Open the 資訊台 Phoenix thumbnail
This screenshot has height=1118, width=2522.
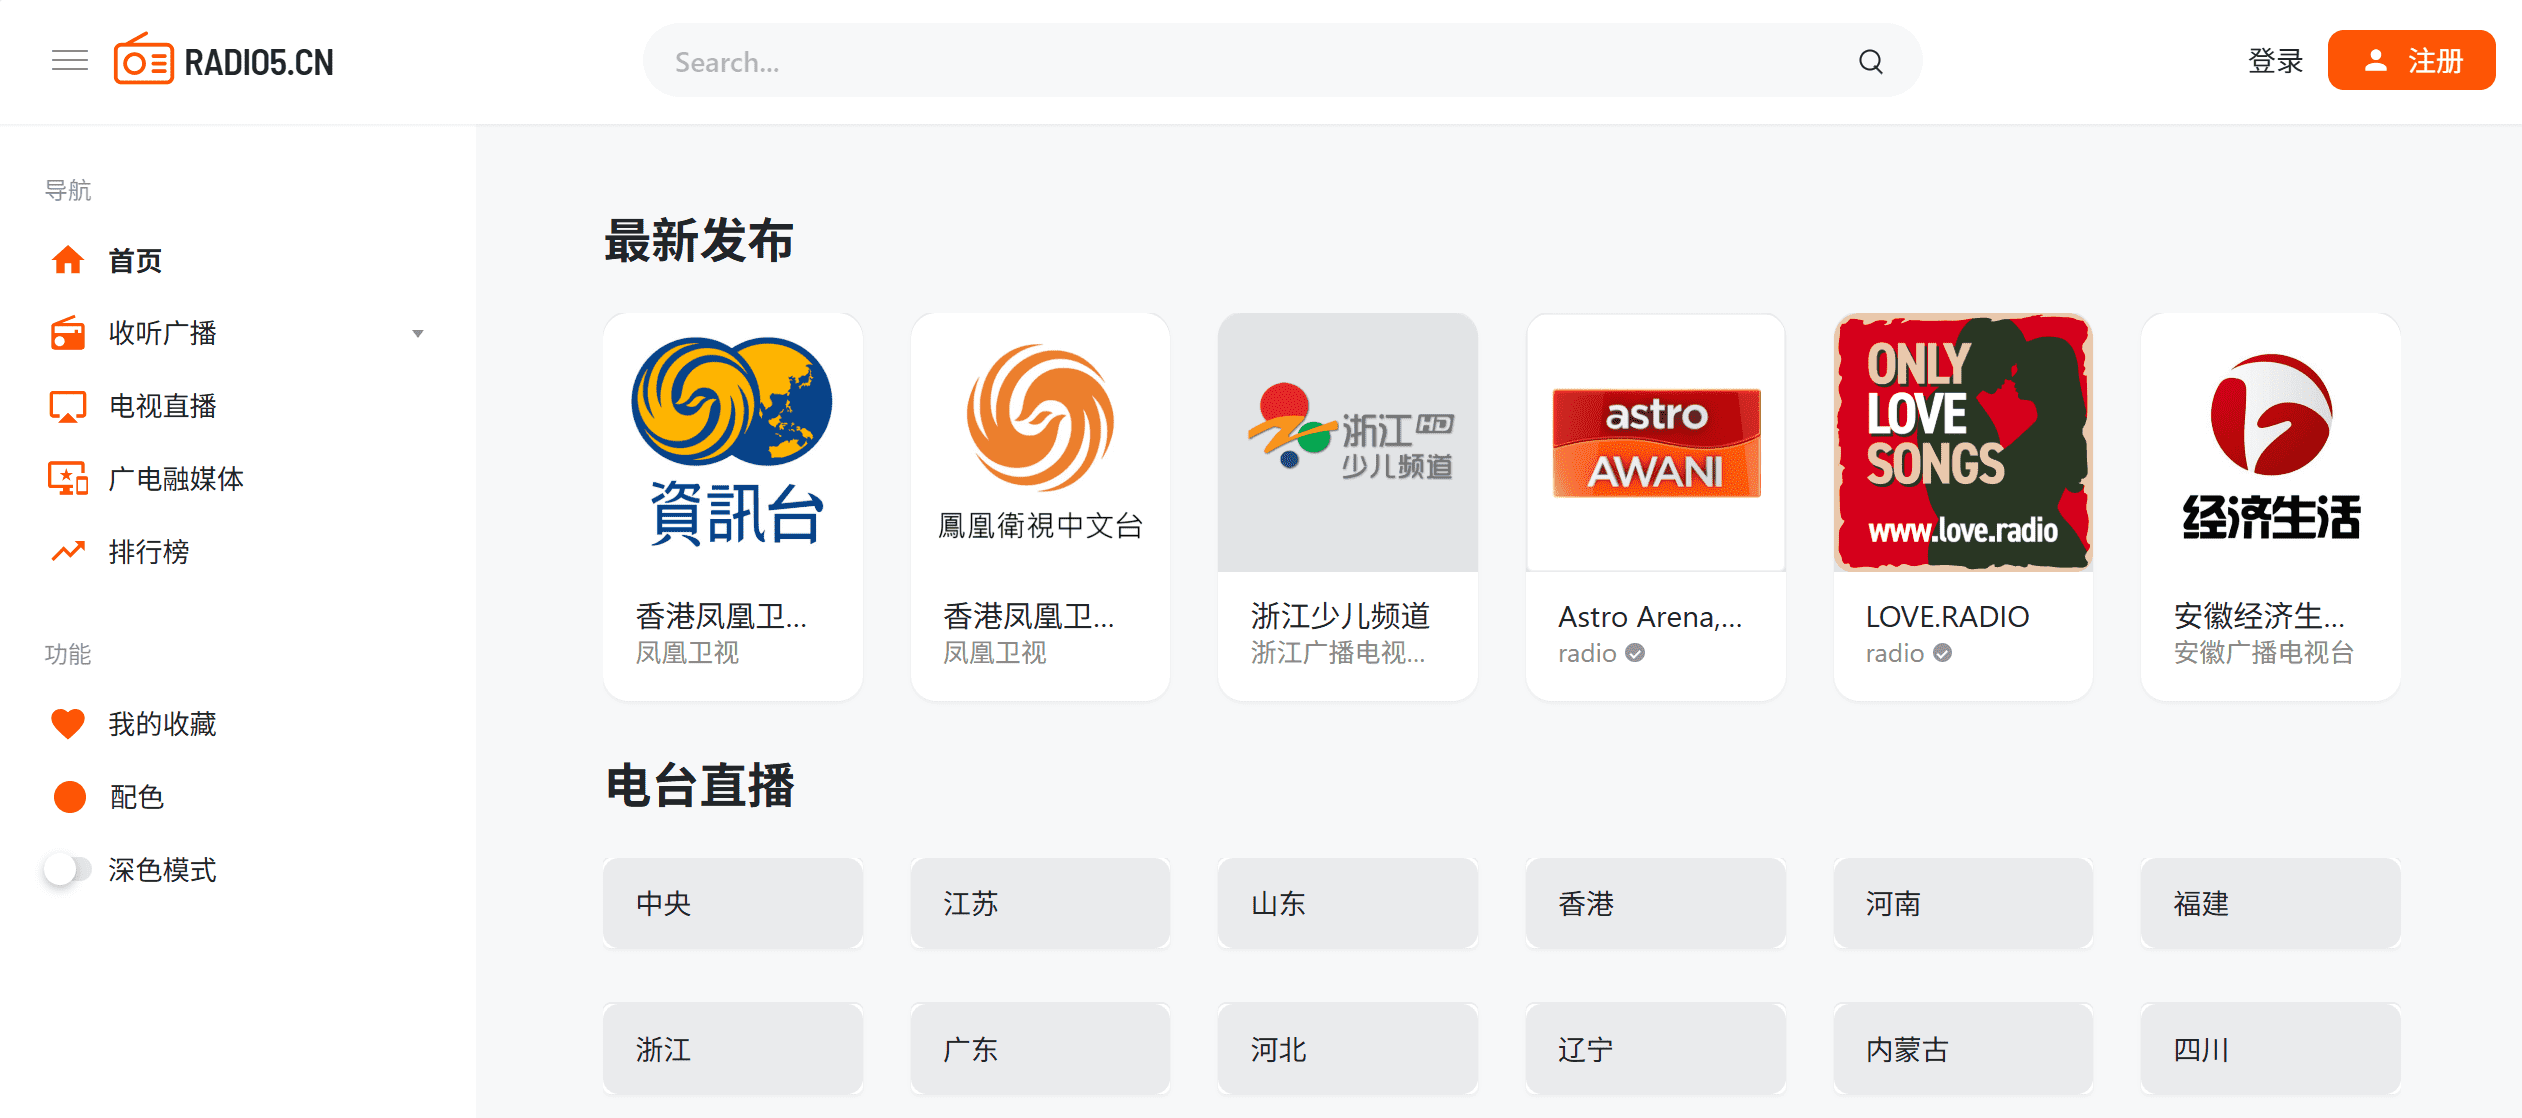(733, 443)
